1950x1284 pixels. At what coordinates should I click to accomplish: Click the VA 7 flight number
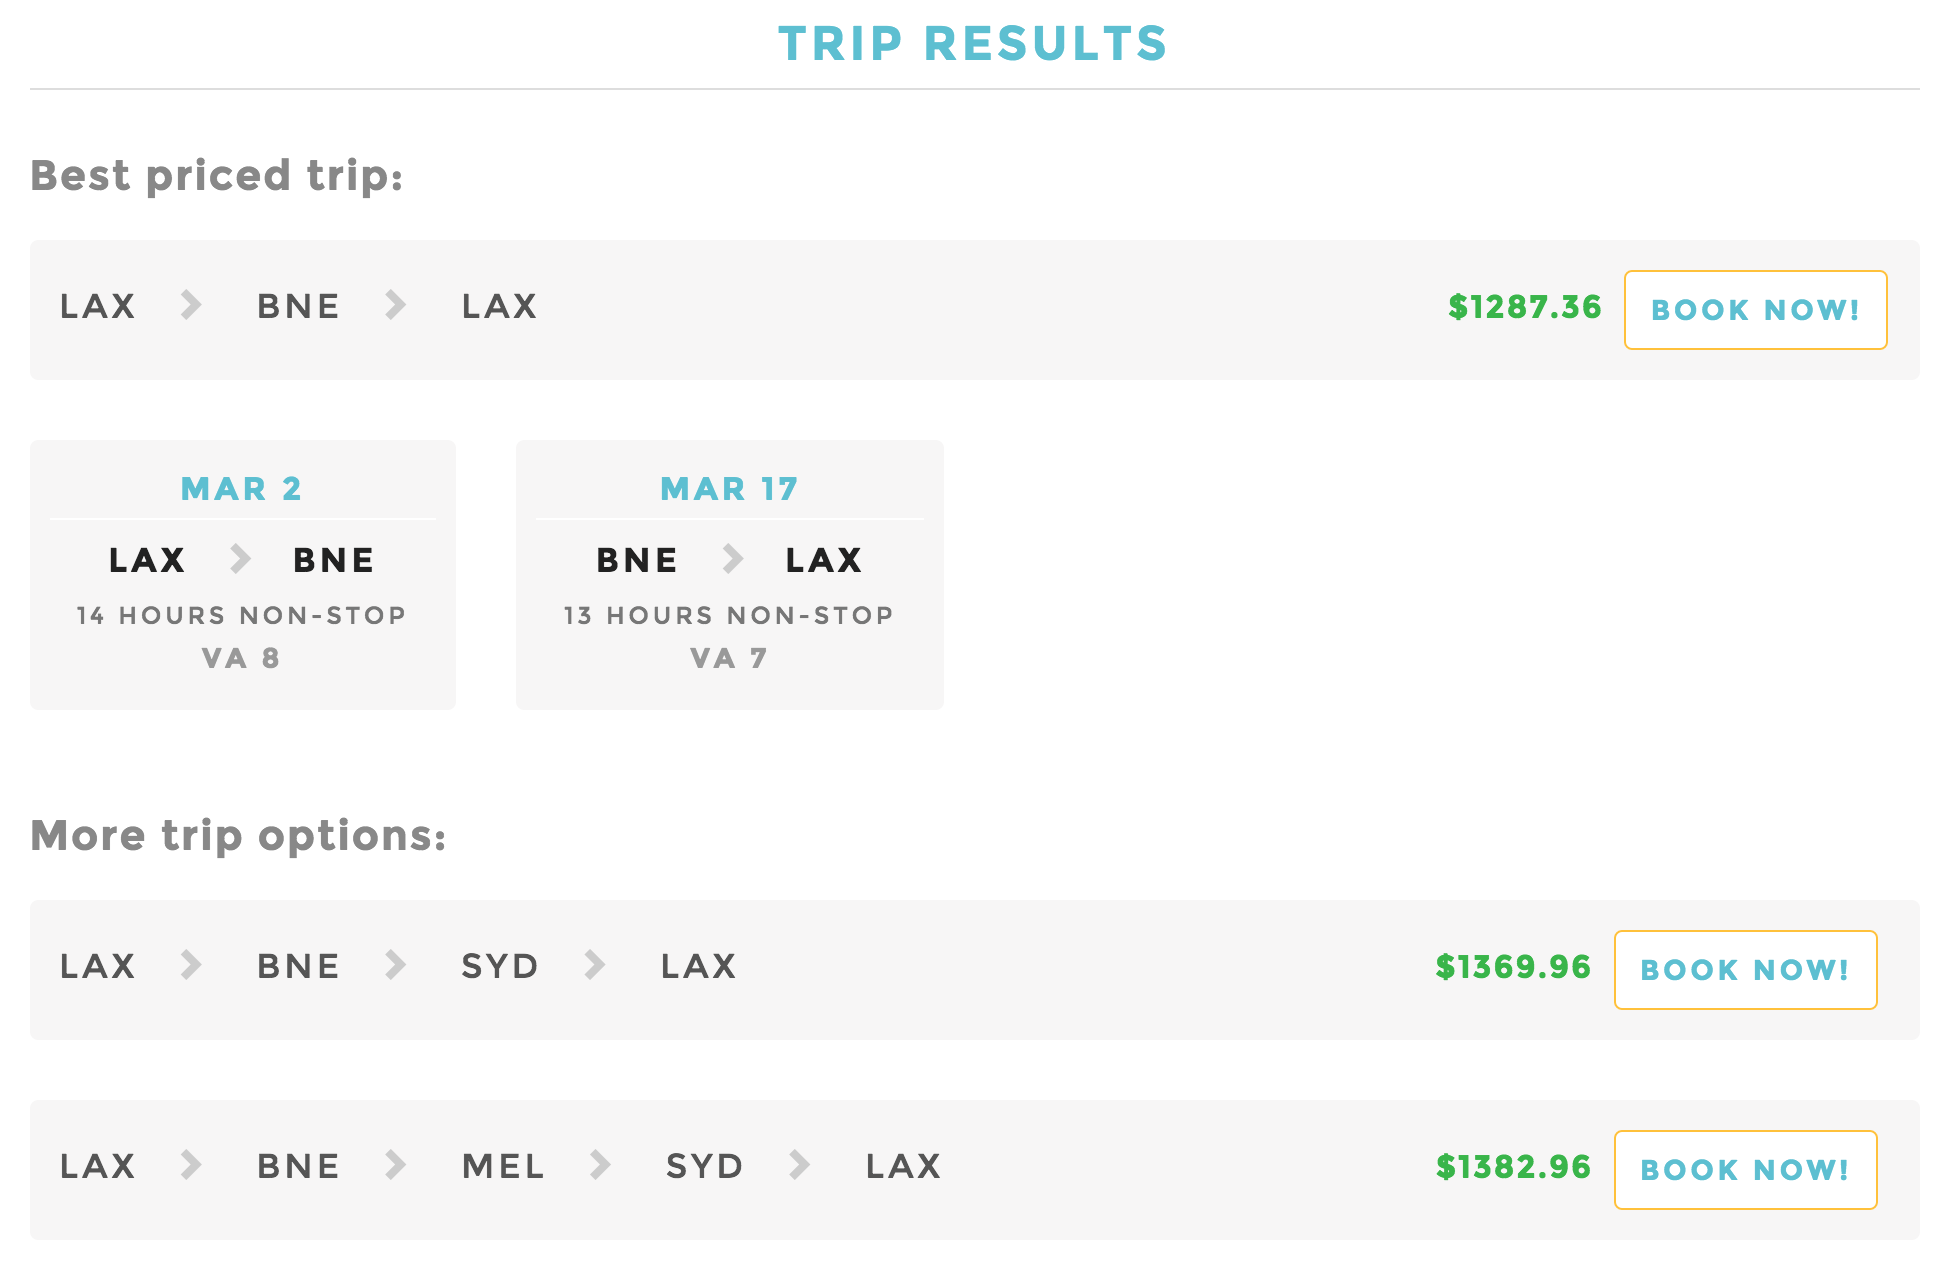point(729,658)
